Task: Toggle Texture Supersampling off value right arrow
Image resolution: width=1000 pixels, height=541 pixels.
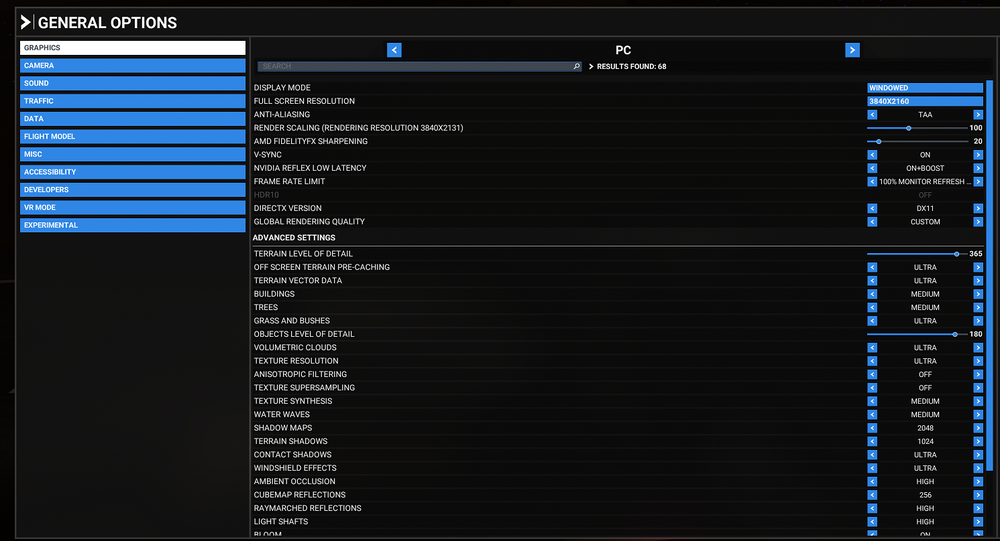Action: [x=978, y=388]
